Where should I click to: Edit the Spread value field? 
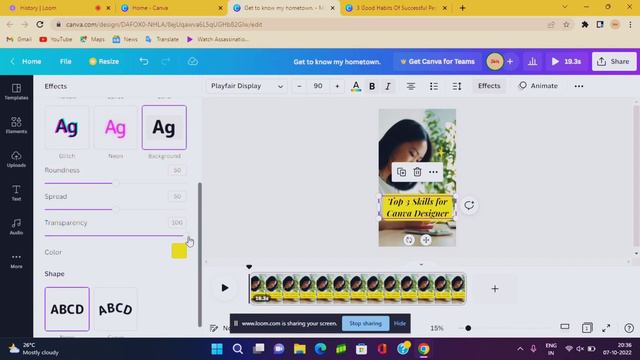(x=177, y=196)
